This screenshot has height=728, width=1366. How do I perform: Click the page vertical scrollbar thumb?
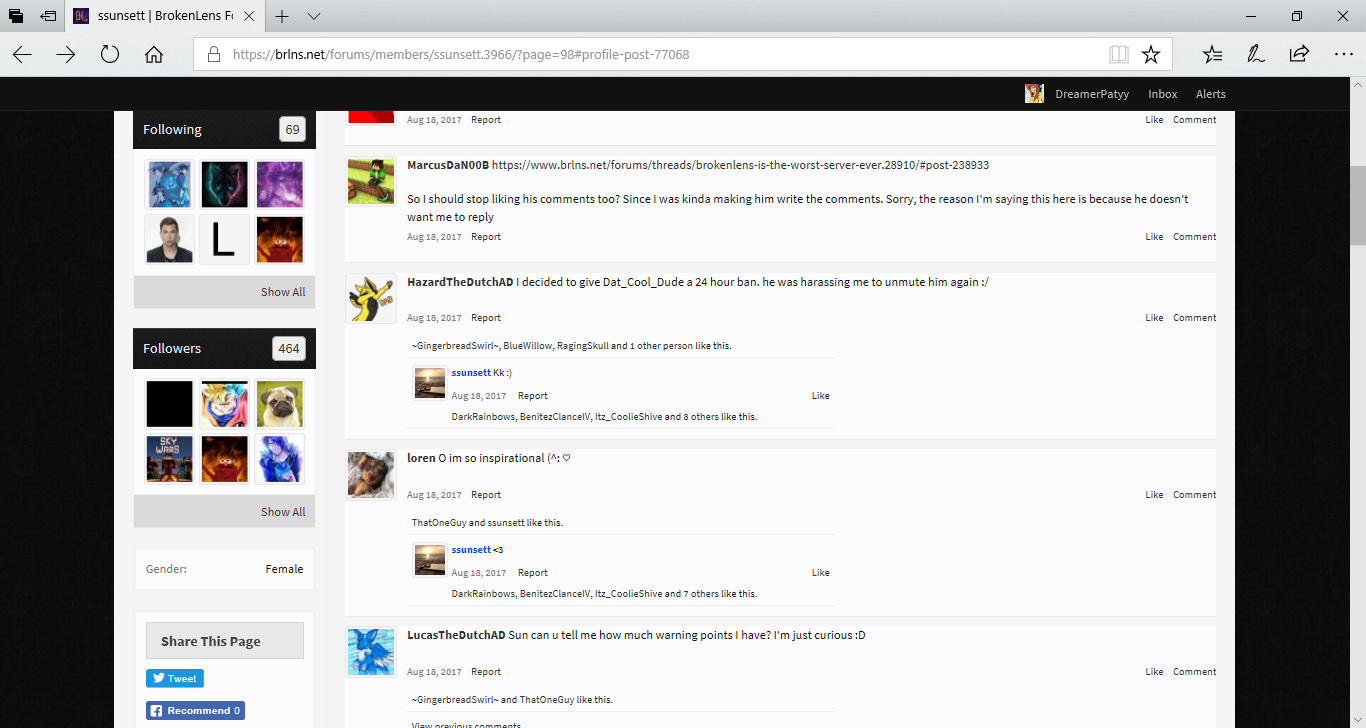click(x=1357, y=205)
